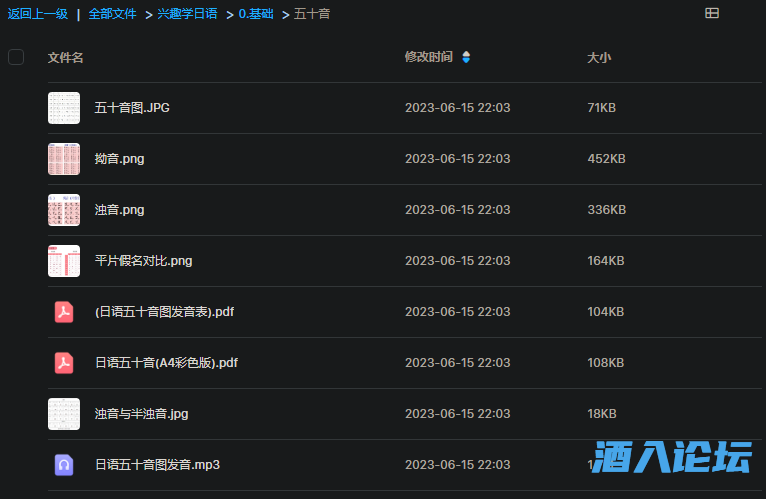The image size is (766, 499).
Task: Switch to grid view layout icon
Action: tap(712, 13)
